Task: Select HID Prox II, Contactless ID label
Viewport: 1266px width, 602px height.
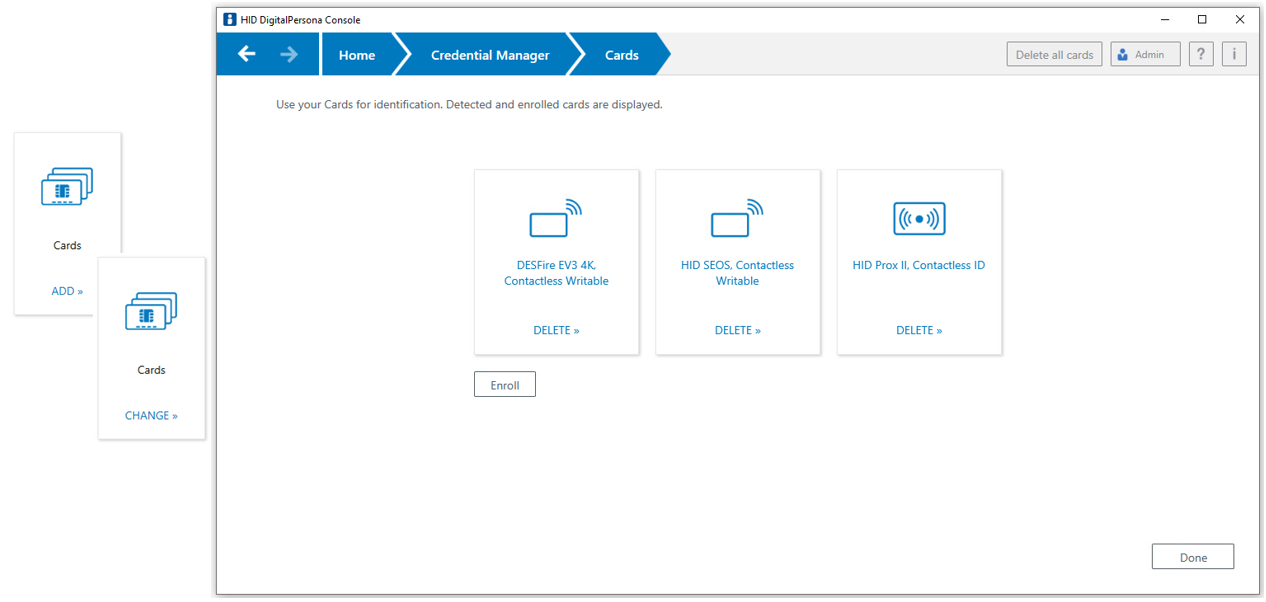Action: click(919, 265)
